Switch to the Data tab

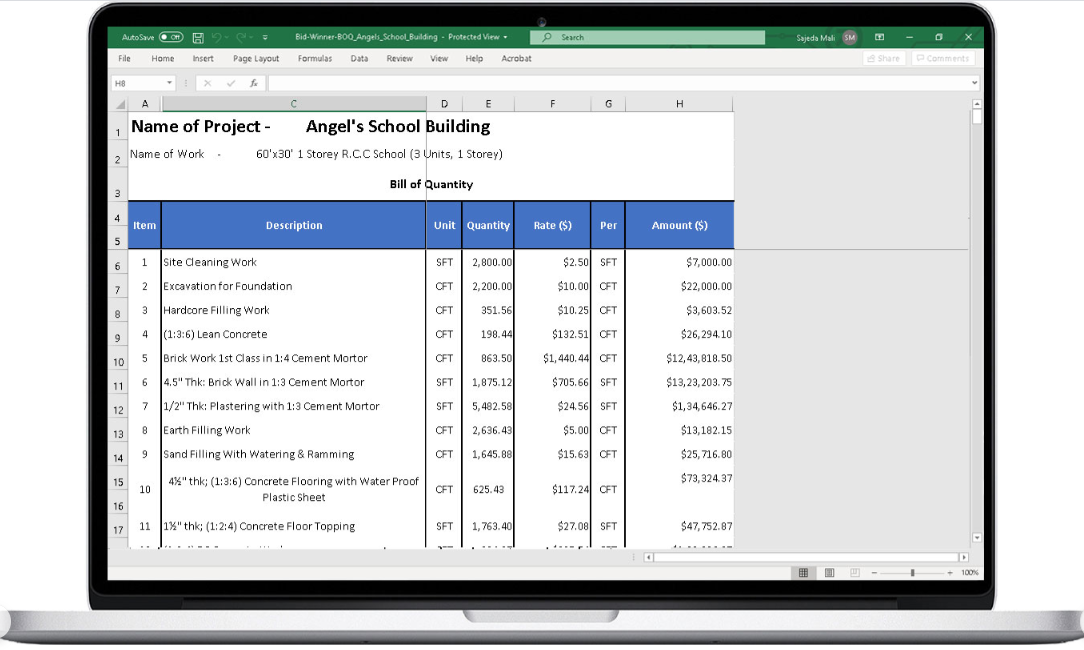(x=359, y=59)
